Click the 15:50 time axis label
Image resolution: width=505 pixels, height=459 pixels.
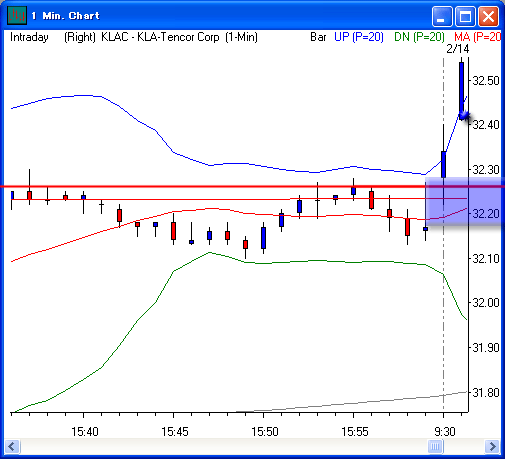coord(264,432)
